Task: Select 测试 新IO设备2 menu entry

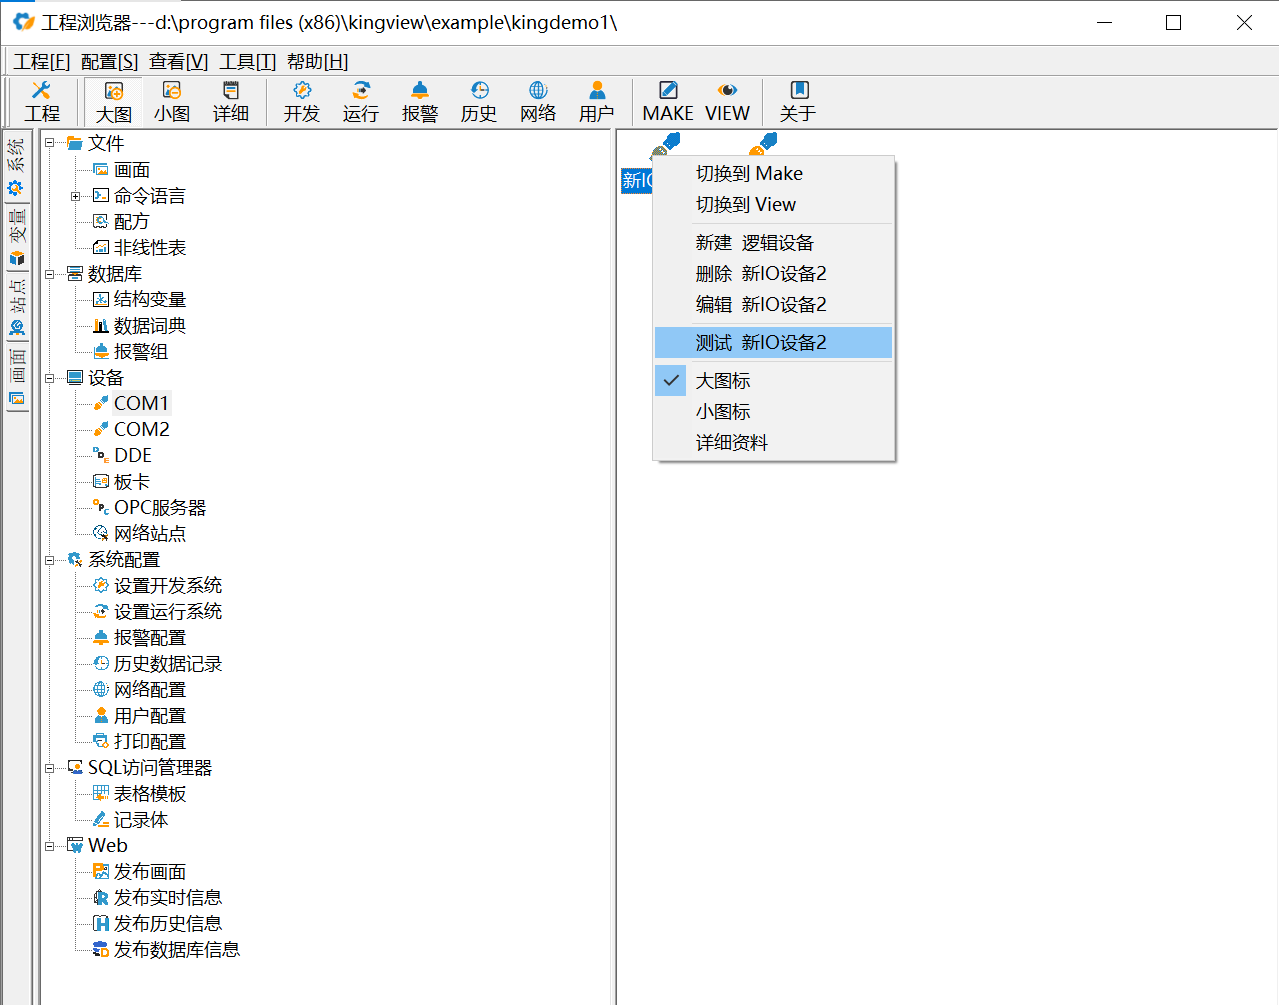Action: pyautogui.click(x=761, y=343)
